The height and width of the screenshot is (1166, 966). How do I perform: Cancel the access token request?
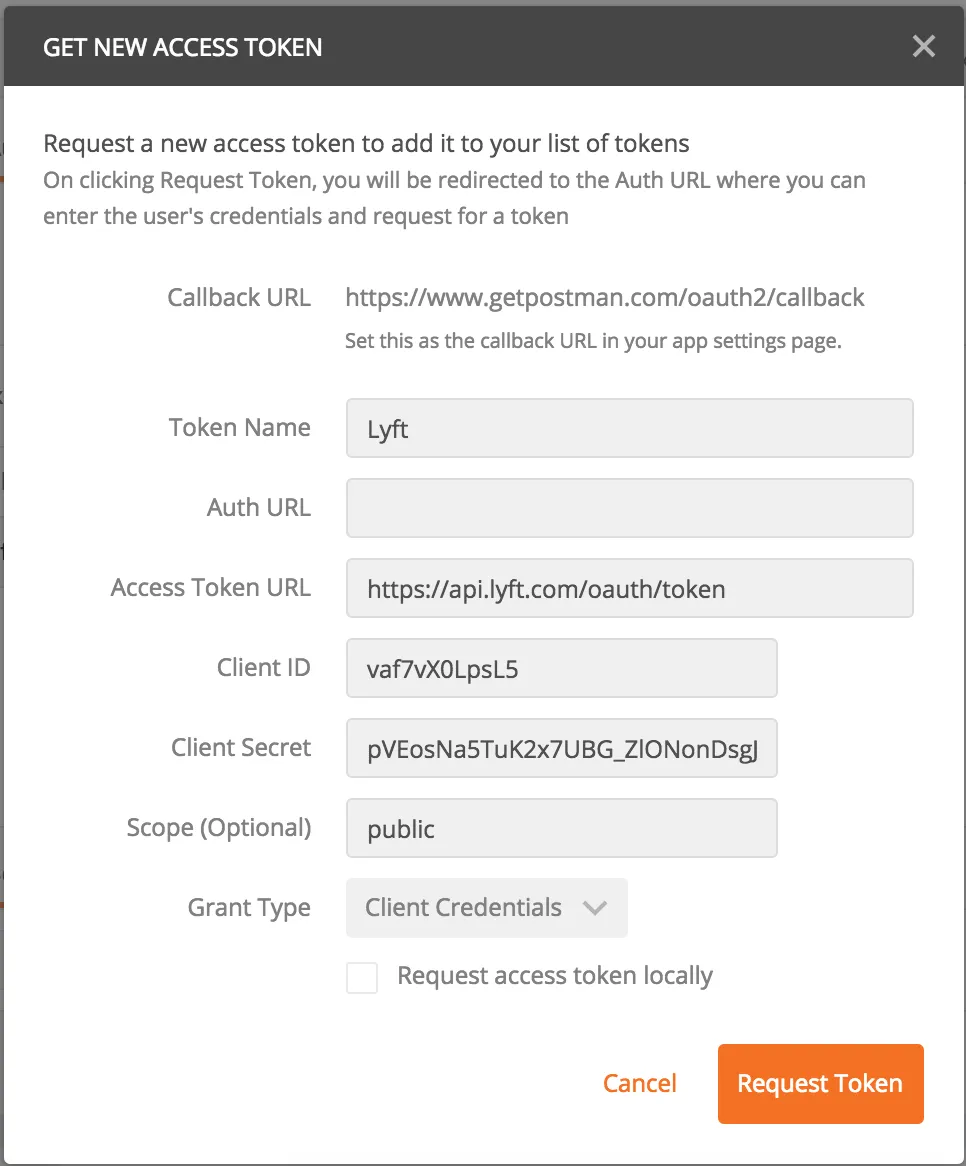(x=640, y=1084)
